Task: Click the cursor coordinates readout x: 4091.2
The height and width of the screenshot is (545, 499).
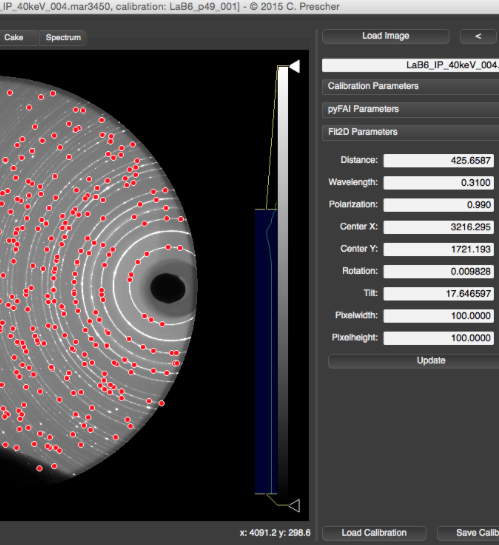Action: click(x=275, y=533)
